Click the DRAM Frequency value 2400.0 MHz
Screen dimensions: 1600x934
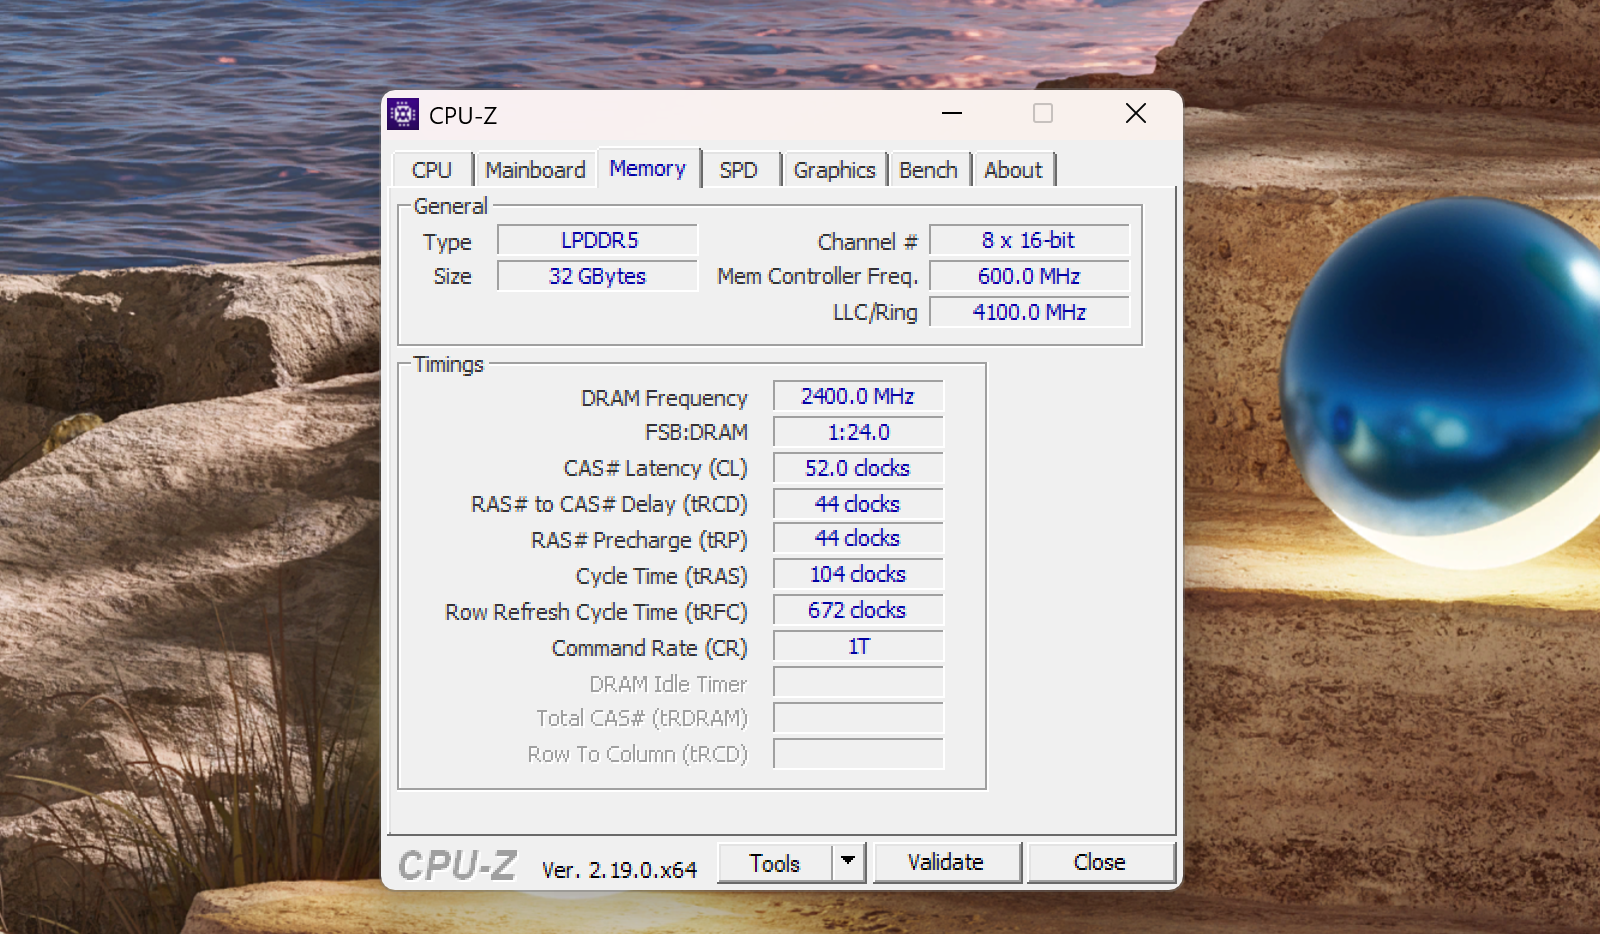pyautogui.click(x=858, y=396)
